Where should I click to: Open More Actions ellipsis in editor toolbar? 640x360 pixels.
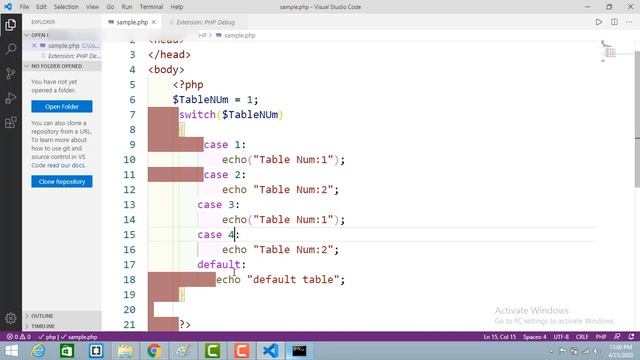(629, 22)
